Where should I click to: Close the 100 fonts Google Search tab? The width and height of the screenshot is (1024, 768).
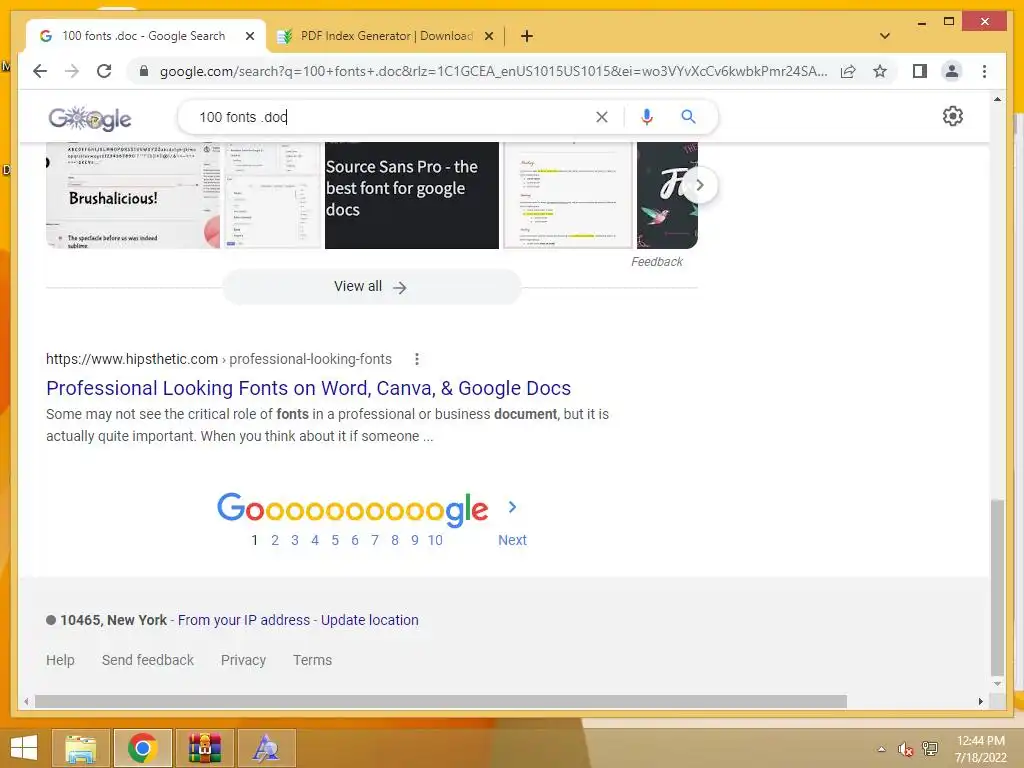[x=249, y=36]
